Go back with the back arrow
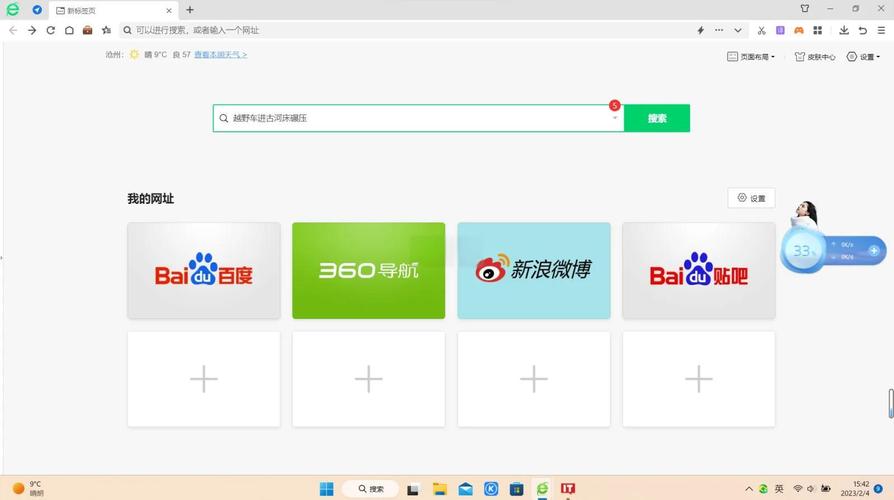This screenshot has height=500, width=894. tap(13, 30)
